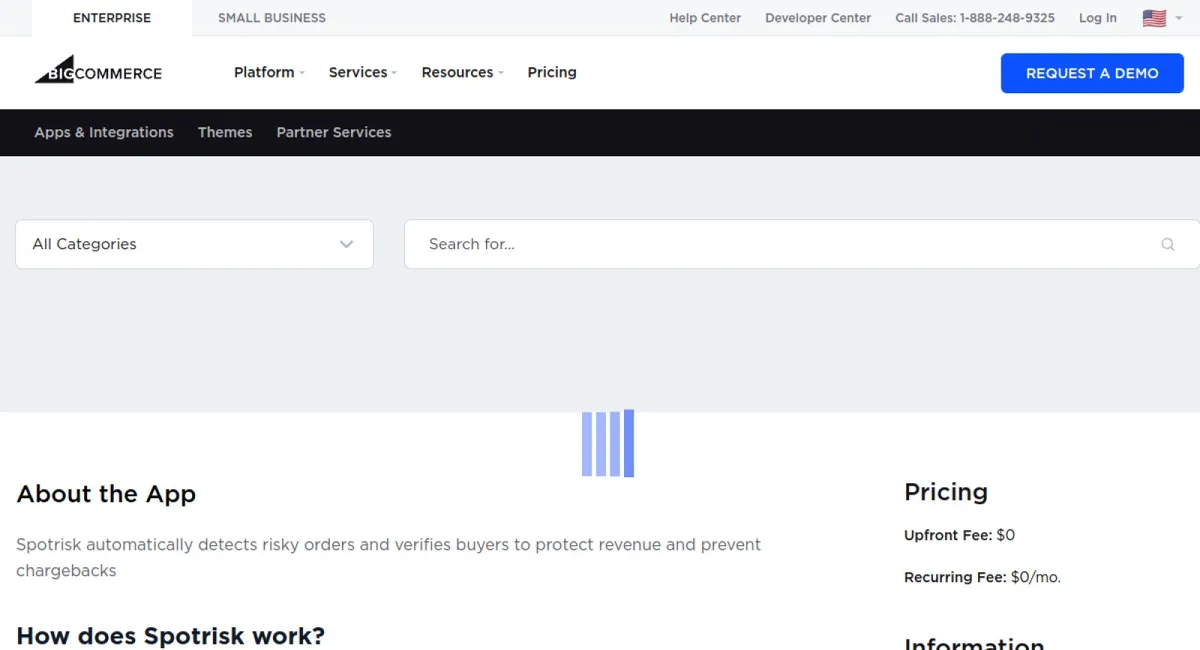Click the Spotrisk description paragraph

tap(389, 558)
